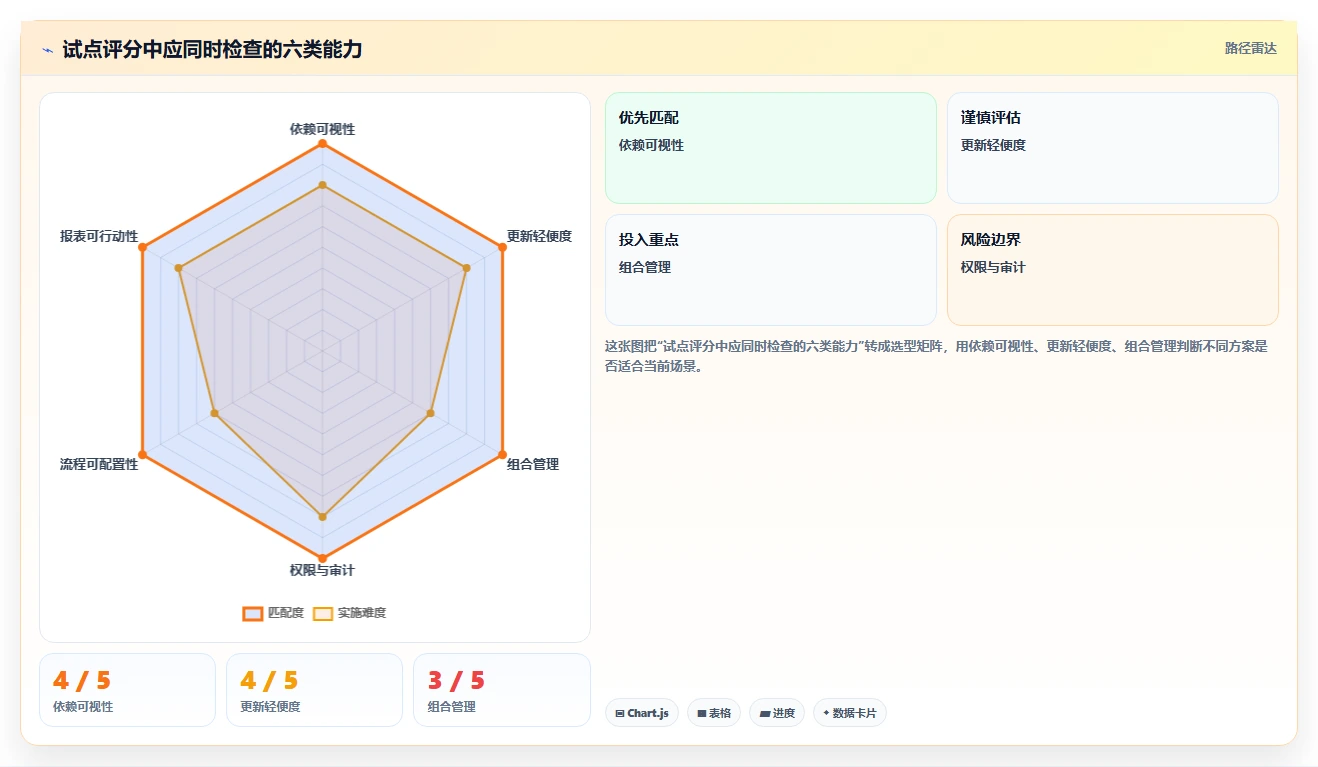Click the 权限与审计 radar axis label
Image resolution: width=1318 pixels, height=767 pixels.
click(x=322, y=570)
